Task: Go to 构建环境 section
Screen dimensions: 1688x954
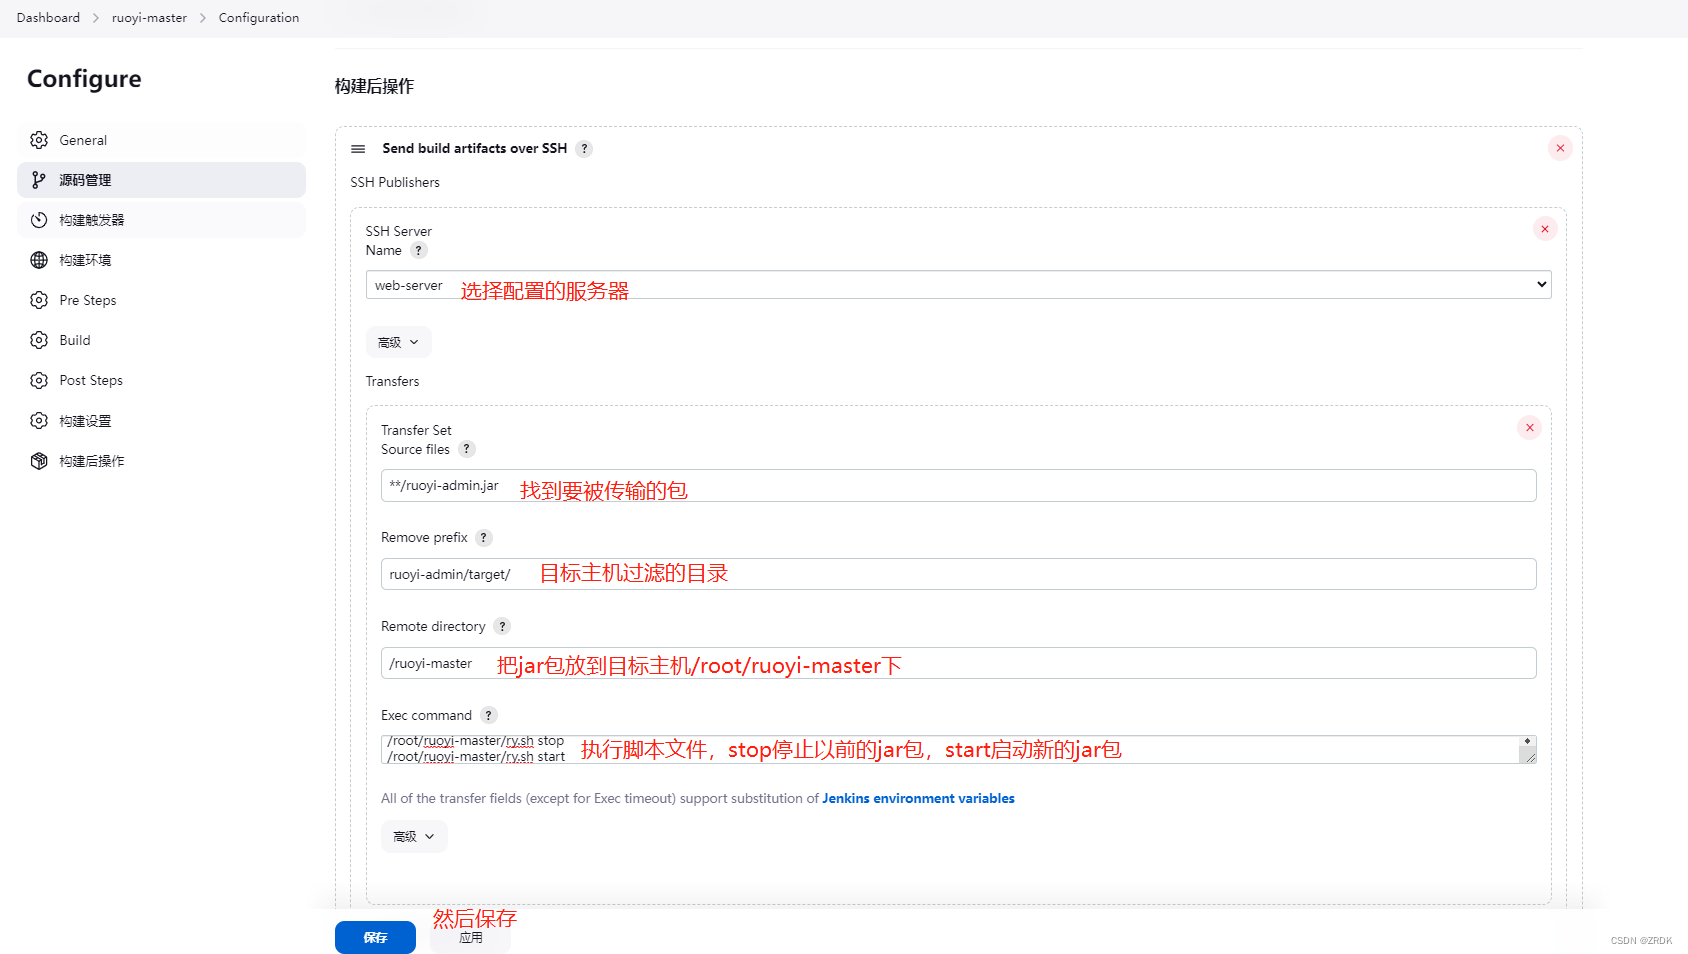Action: point(161,260)
